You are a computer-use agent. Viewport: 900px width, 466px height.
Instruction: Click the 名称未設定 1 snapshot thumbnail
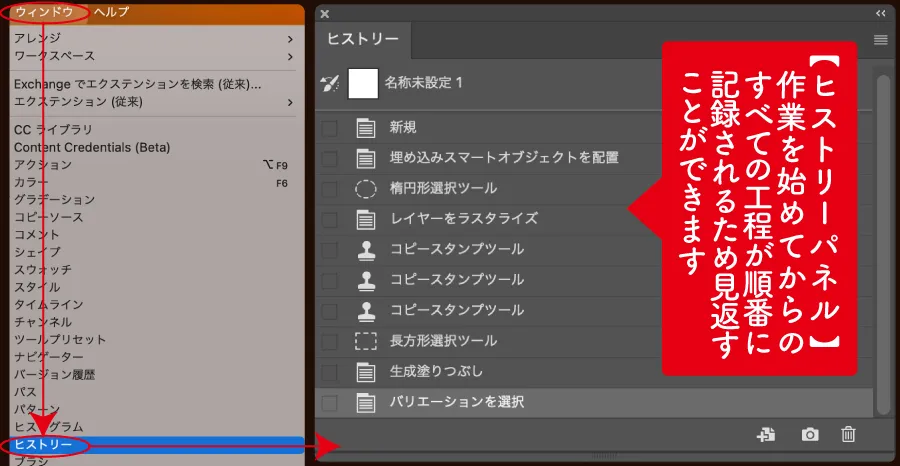pos(363,84)
